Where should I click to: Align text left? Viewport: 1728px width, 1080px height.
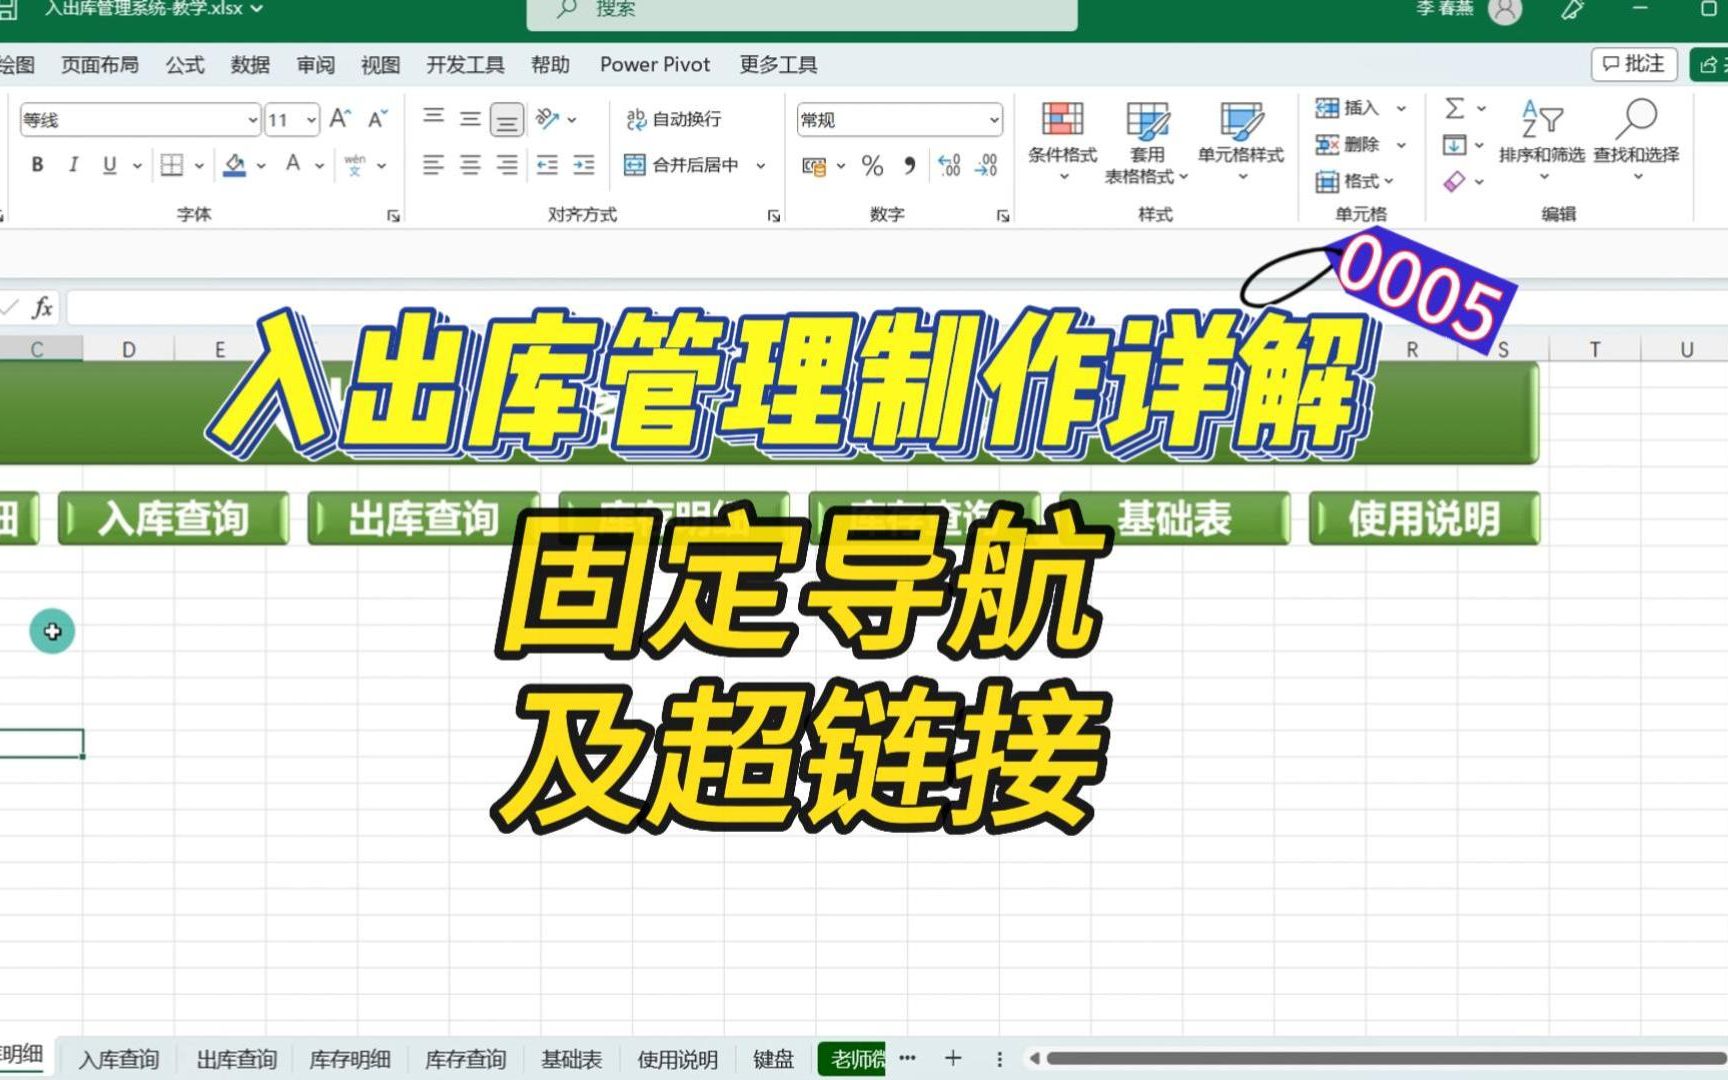(433, 165)
